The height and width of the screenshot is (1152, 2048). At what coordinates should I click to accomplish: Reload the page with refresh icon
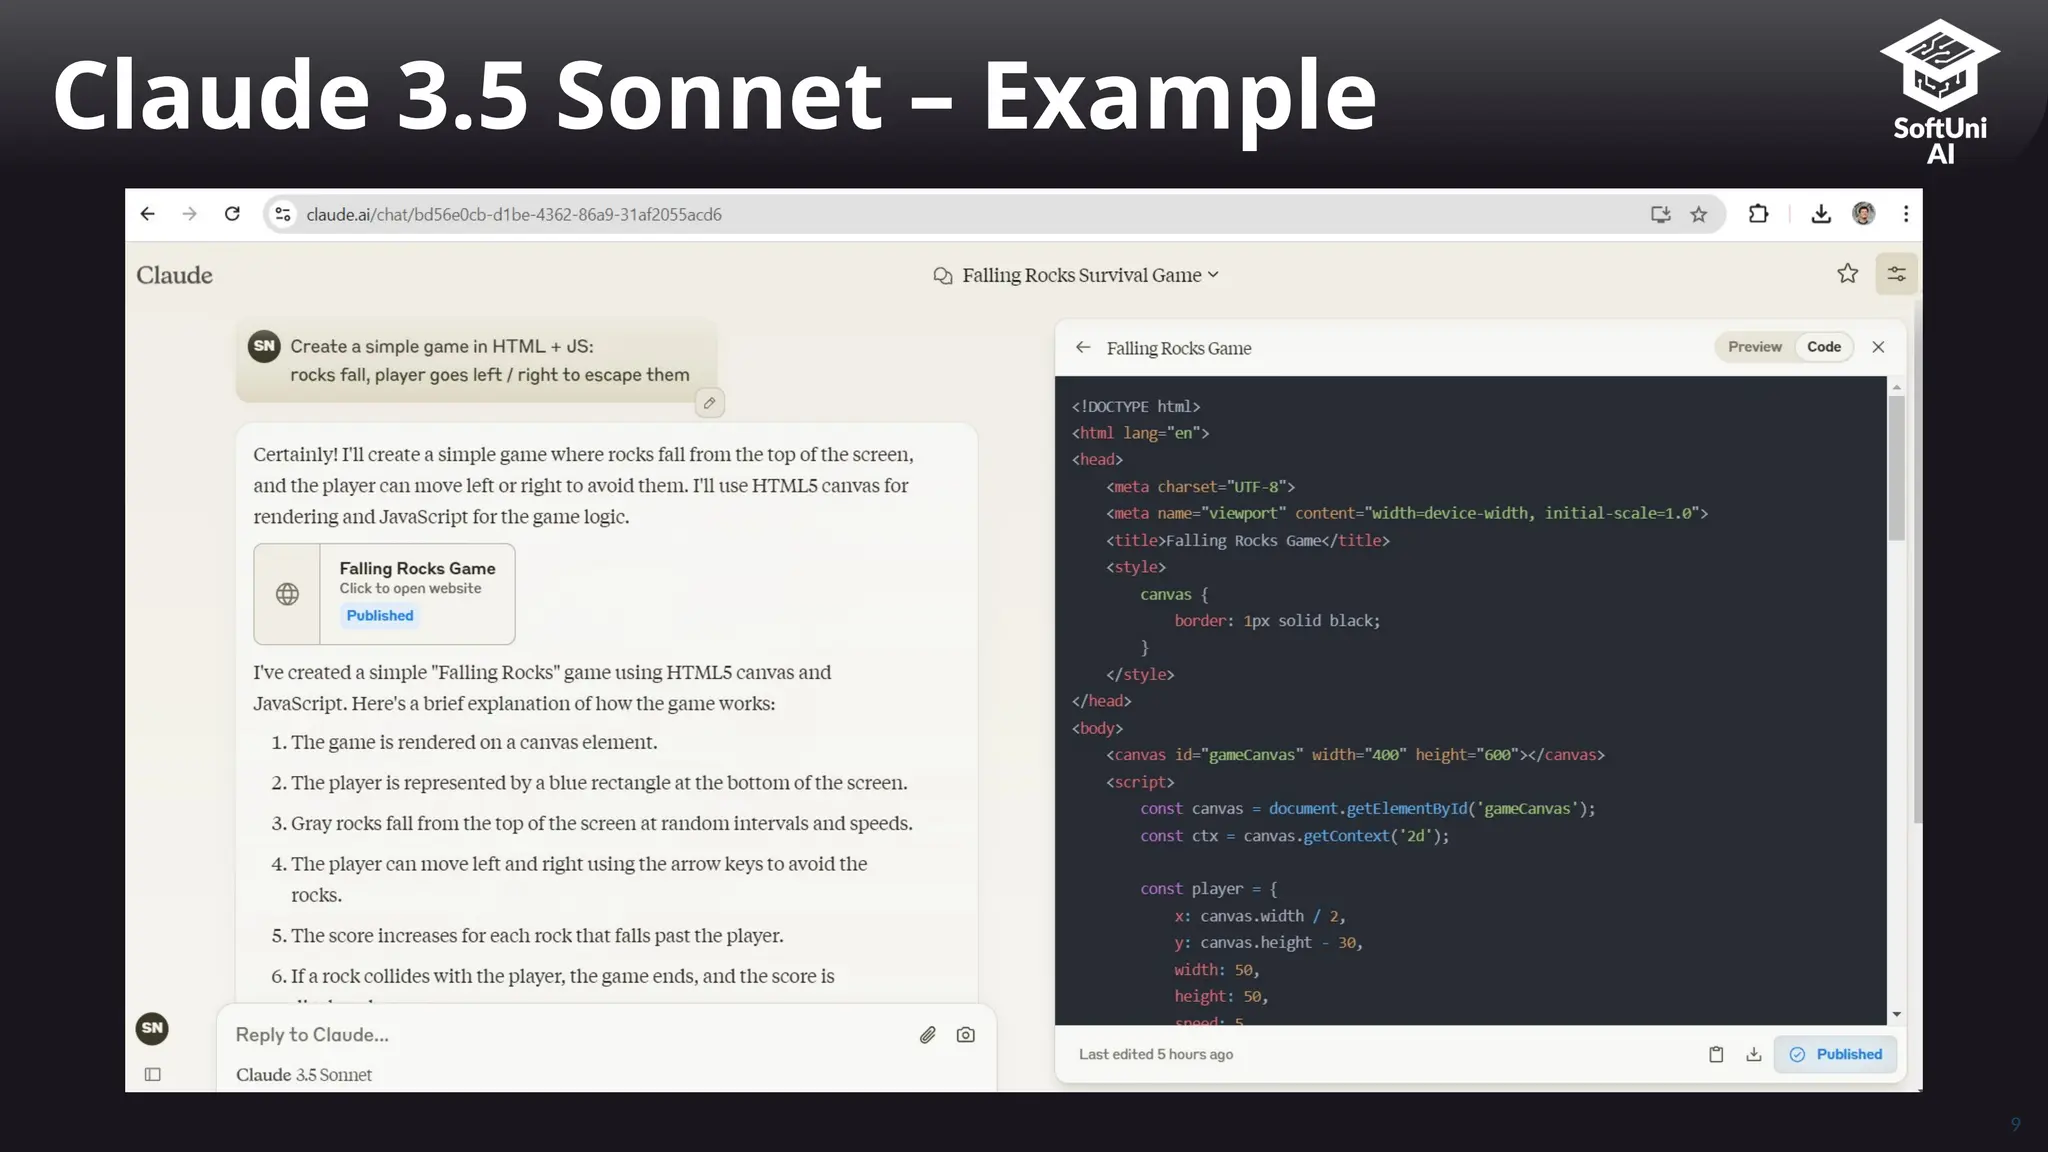pos(232,214)
